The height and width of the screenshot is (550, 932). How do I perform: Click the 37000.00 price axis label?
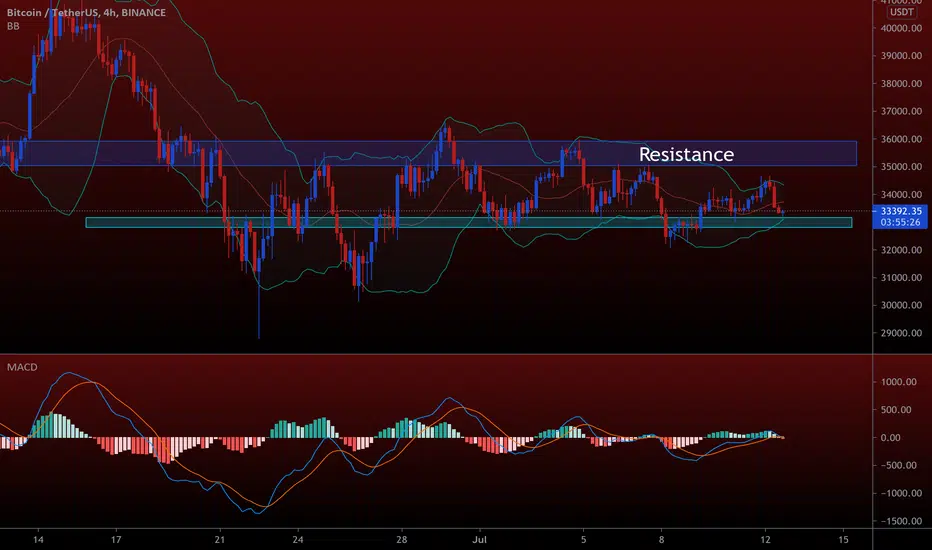pyautogui.click(x=901, y=111)
